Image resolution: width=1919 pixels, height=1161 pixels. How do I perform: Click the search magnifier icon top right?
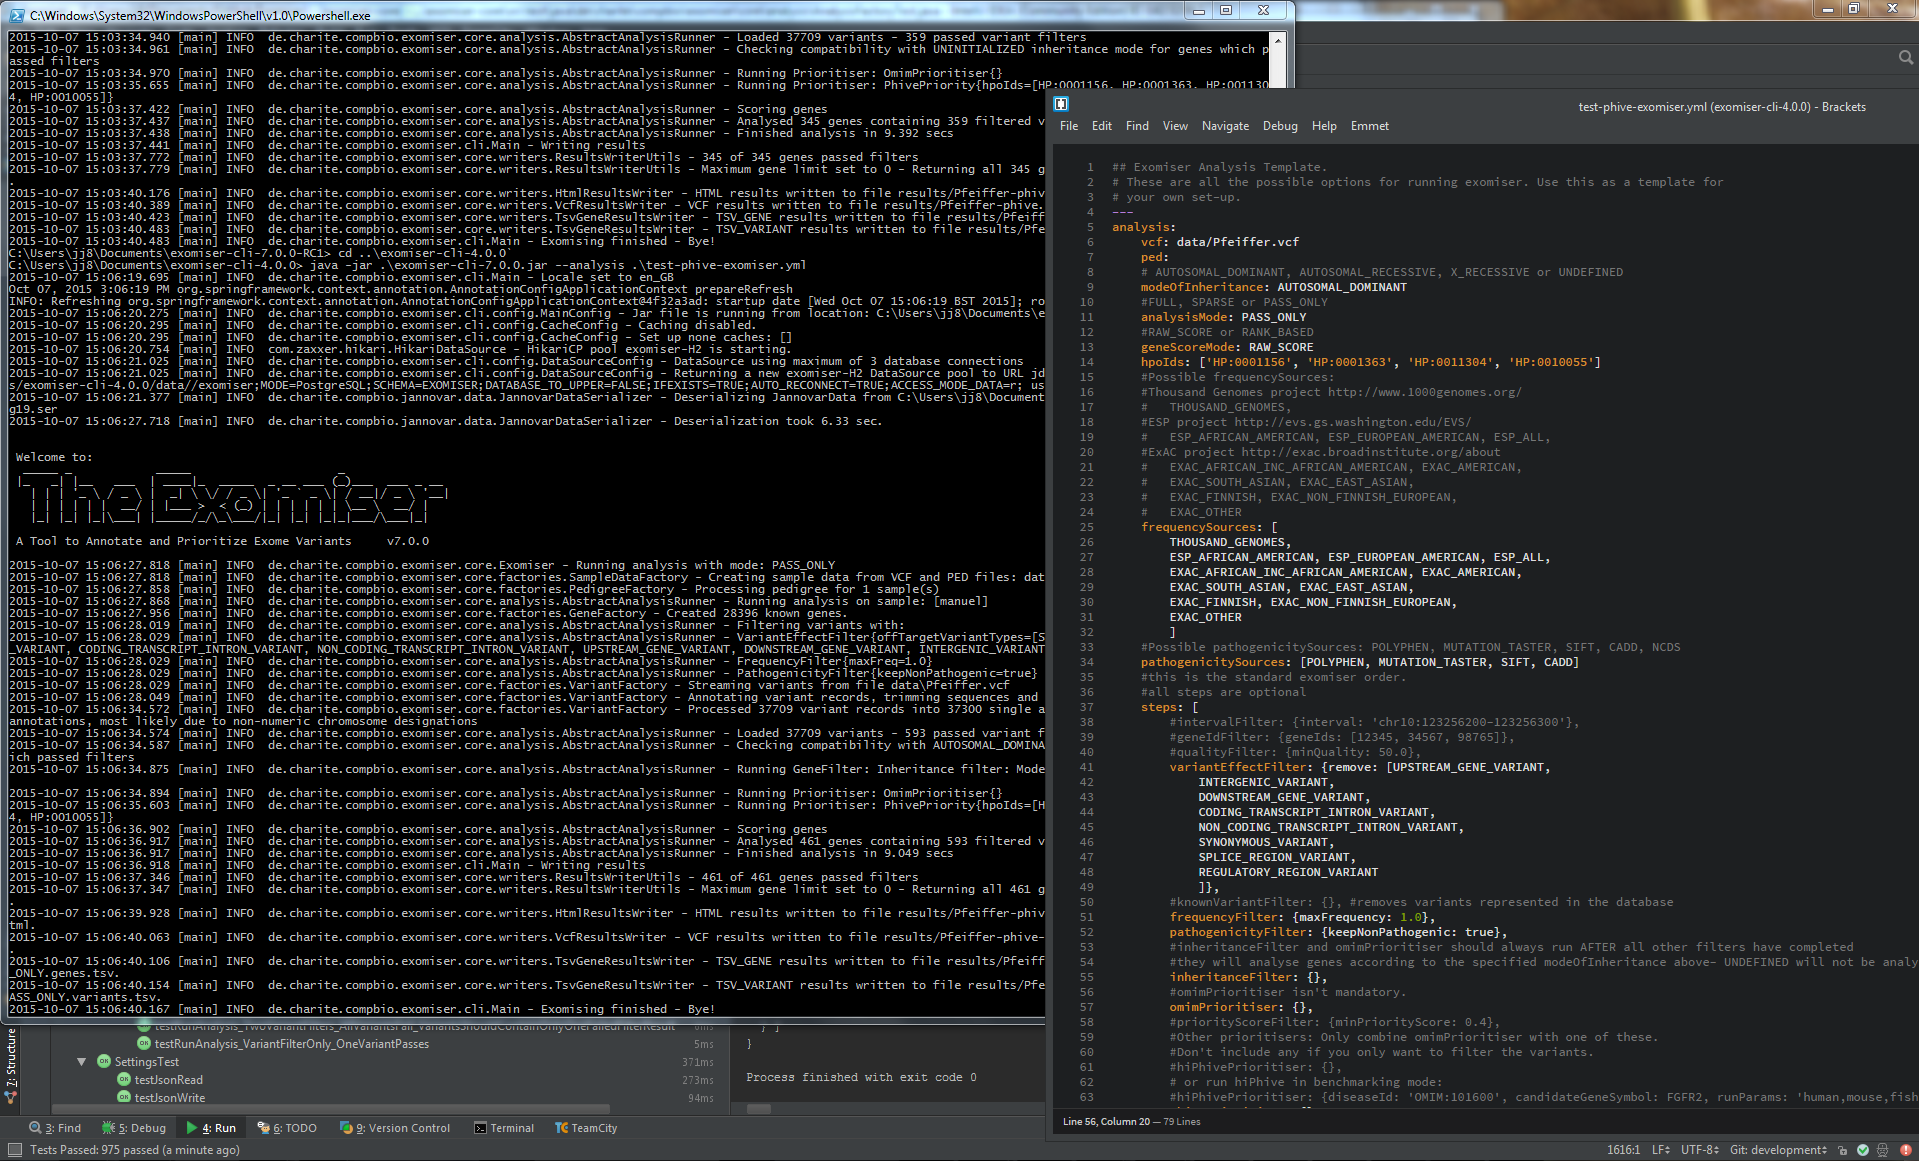click(1905, 58)
